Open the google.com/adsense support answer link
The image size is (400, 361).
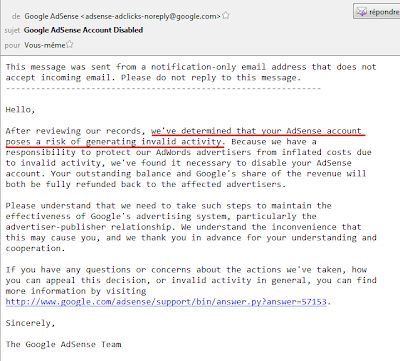point(166,302)
